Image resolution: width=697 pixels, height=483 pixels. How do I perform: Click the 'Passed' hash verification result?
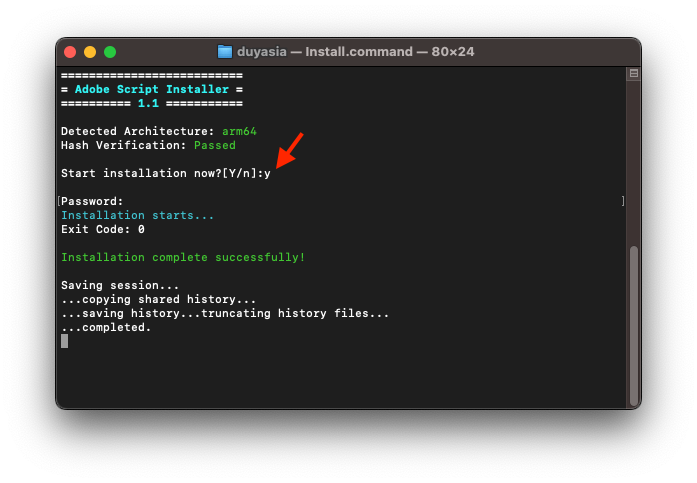(x=215, y=145)
